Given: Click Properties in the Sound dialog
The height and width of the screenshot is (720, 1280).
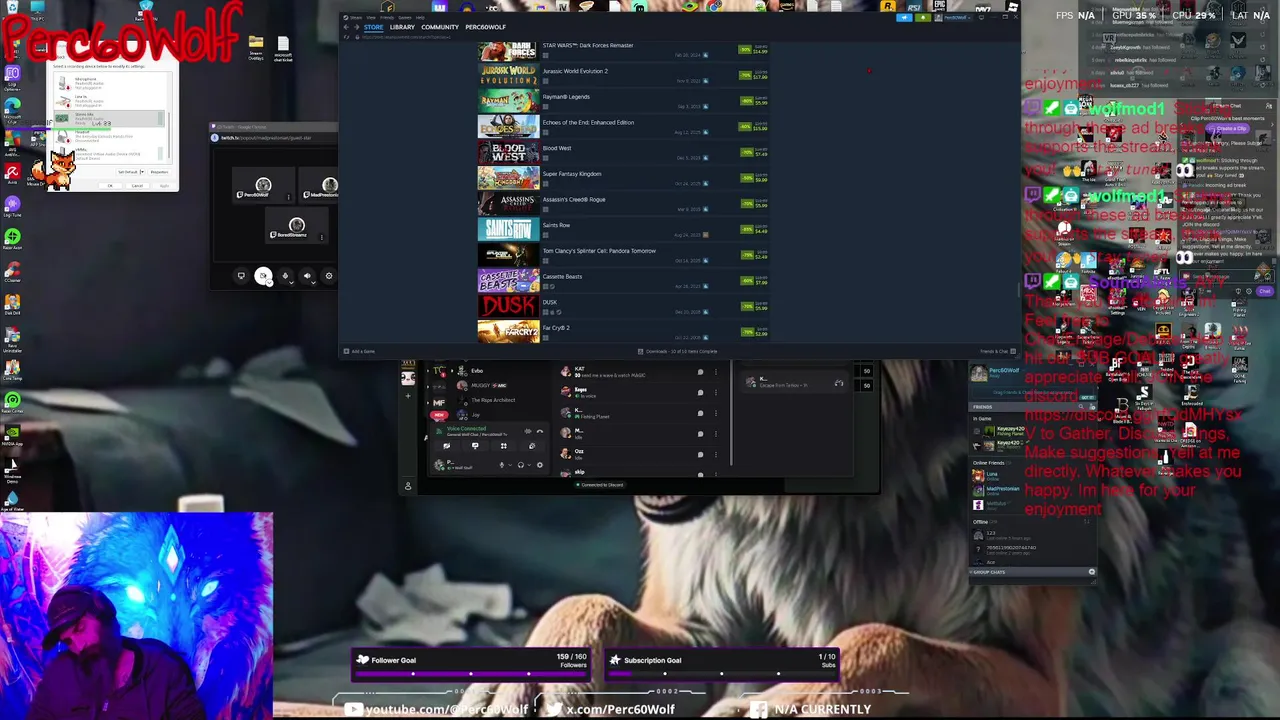Looking at the screenshot, I should pyautogui.click(x=159, y=172).
